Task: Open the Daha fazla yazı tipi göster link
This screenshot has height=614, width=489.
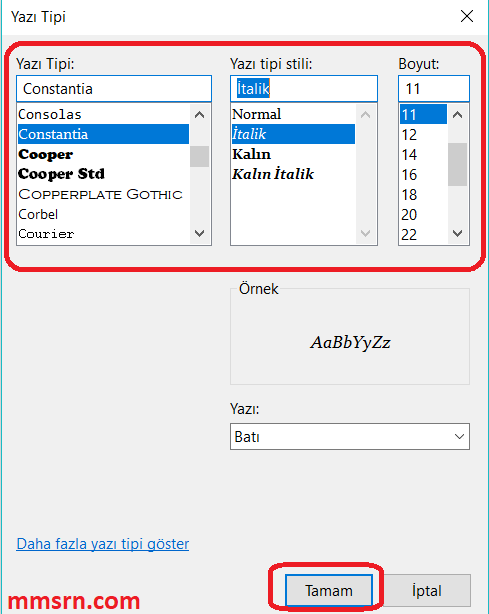Action: [x=103, y=544]
